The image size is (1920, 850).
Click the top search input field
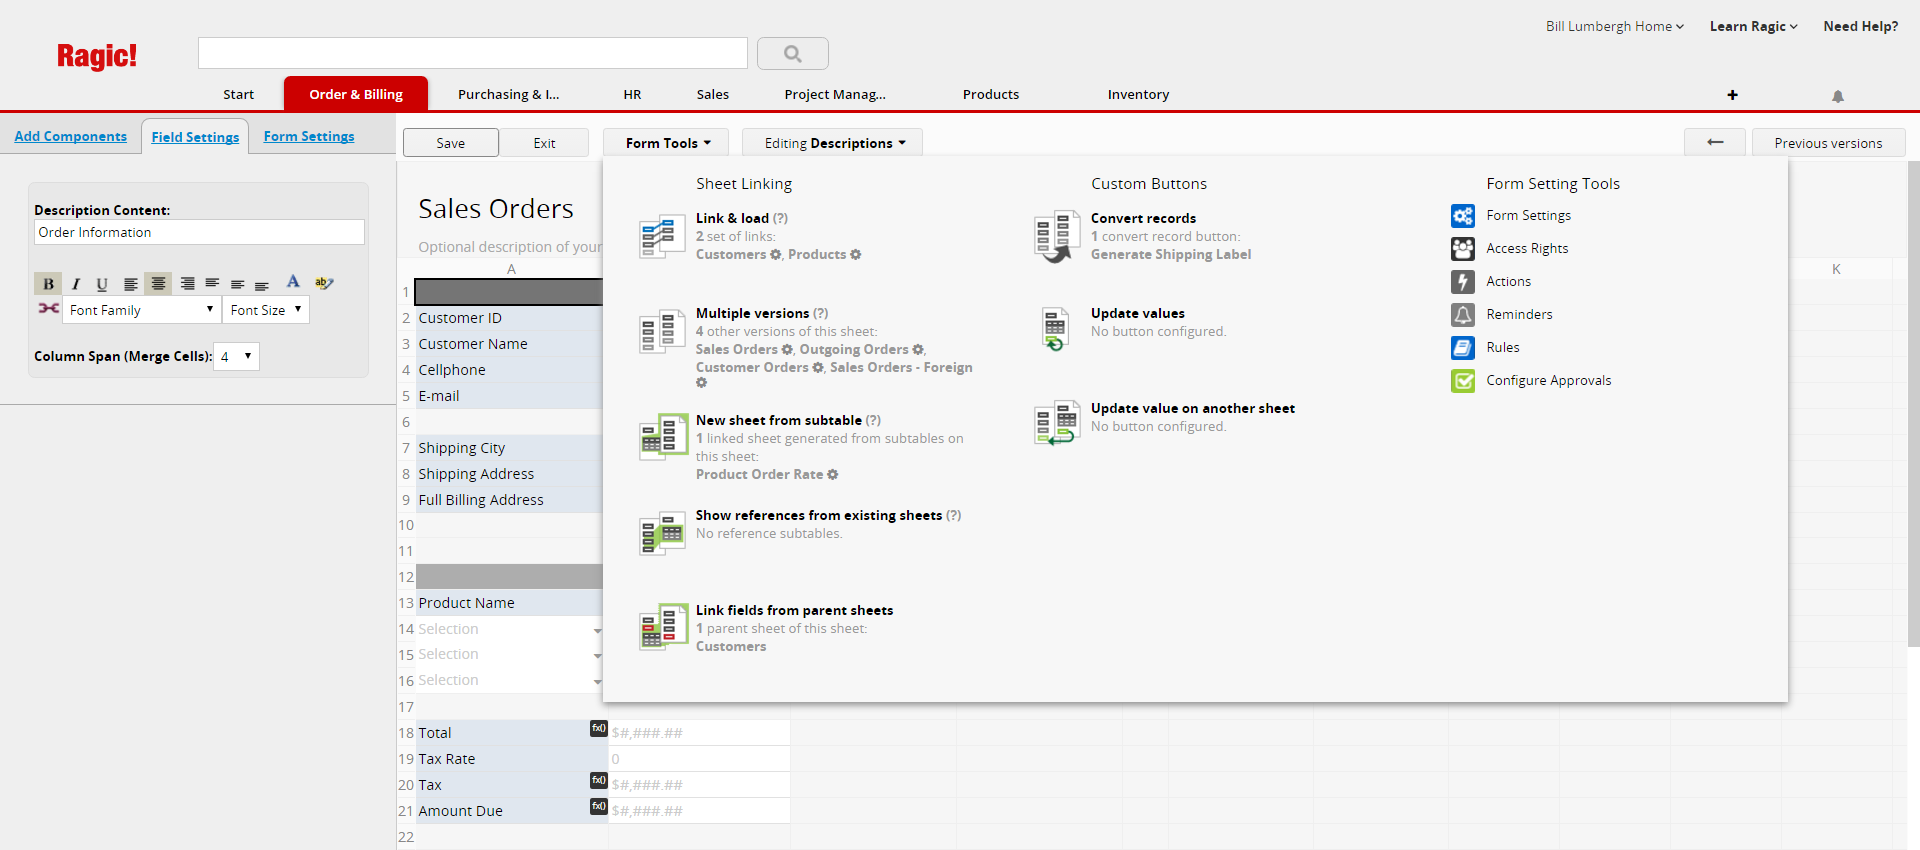[473, 53]
